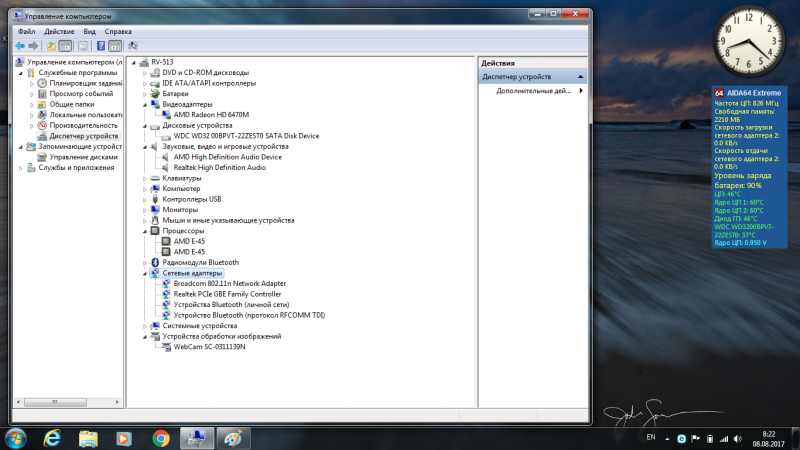Click the blue Help icon in the toolbar

coord(100,46)
